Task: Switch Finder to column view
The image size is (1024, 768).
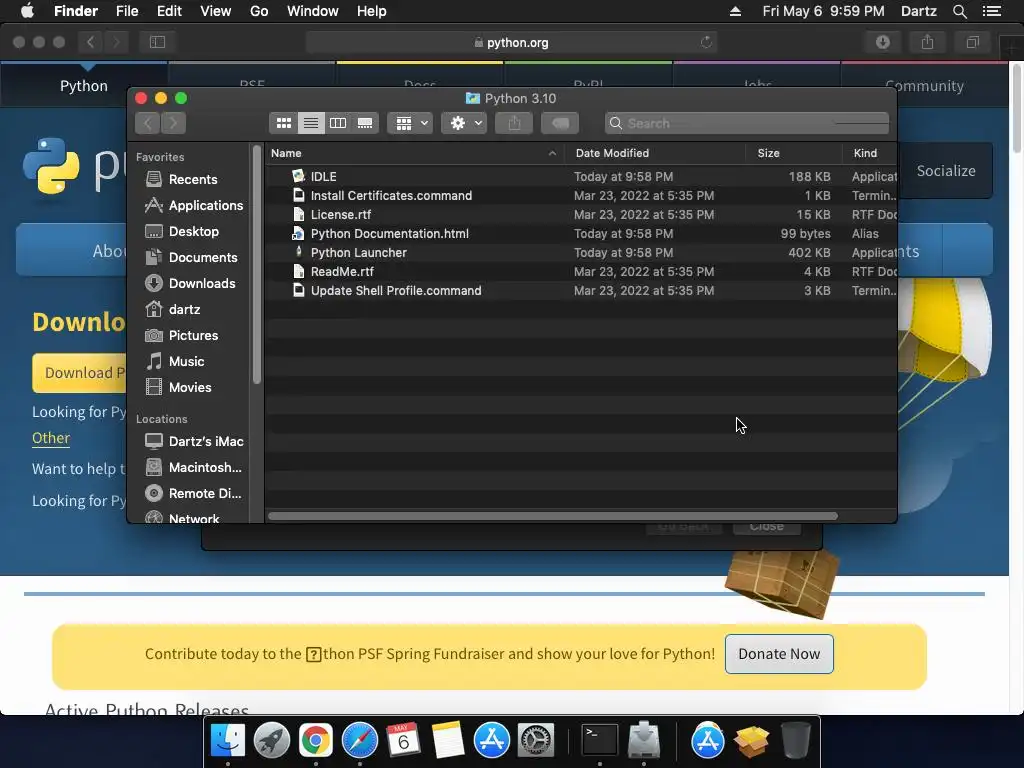Action: [x=338, y=123]
